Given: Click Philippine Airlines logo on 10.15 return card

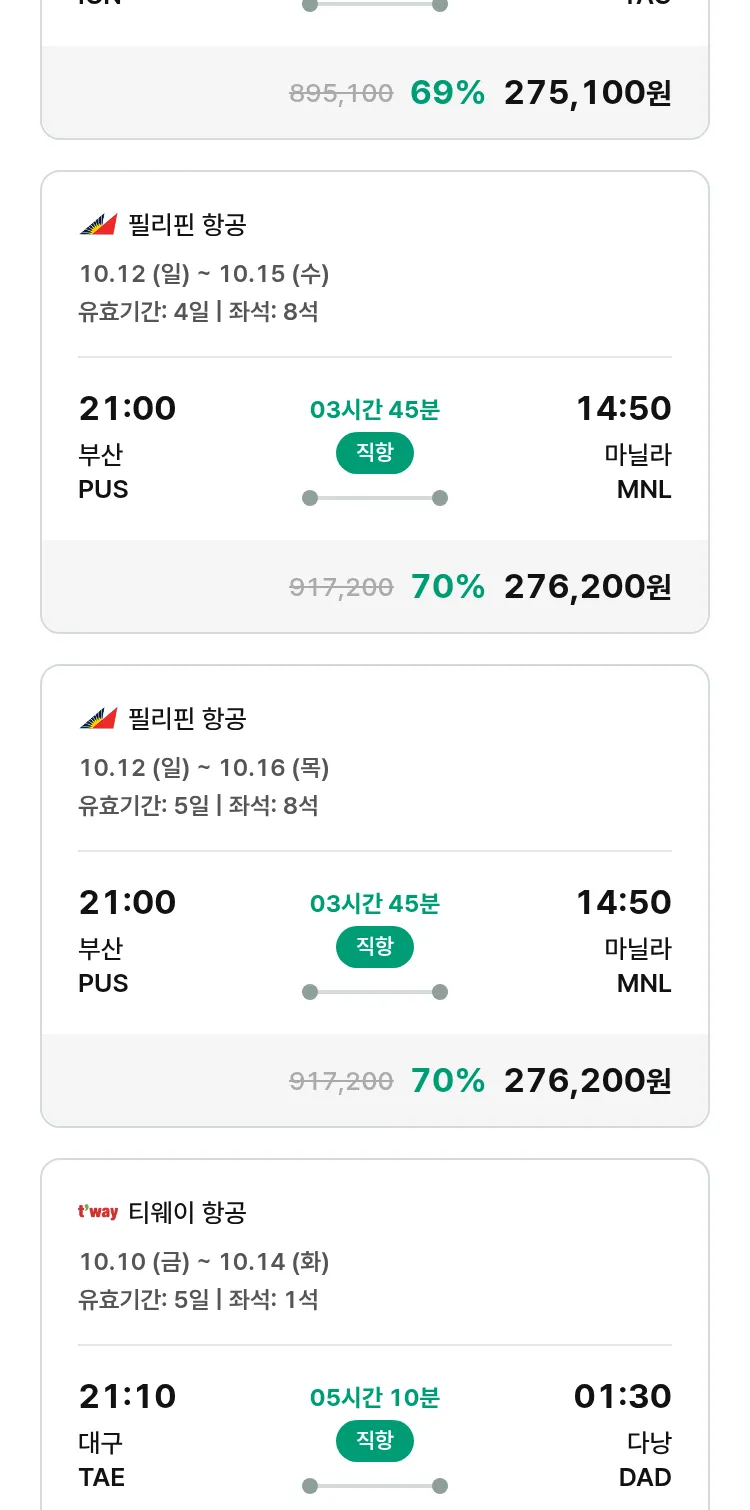Looking at the screenshot, I should pos(98,225).
